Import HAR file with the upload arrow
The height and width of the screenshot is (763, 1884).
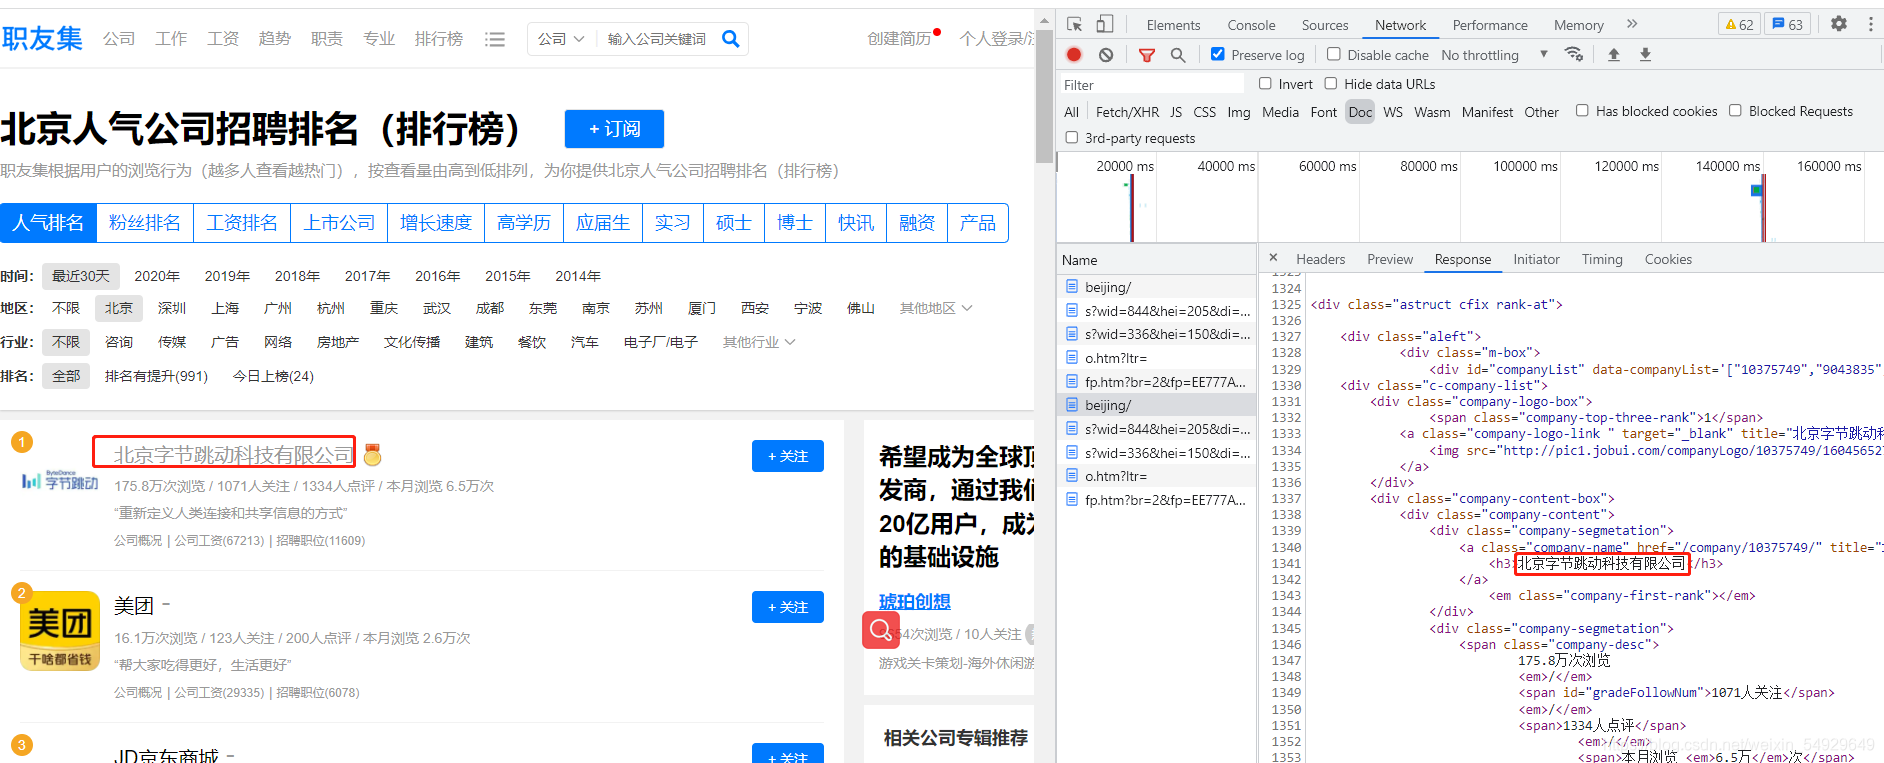coord(1613,55)
